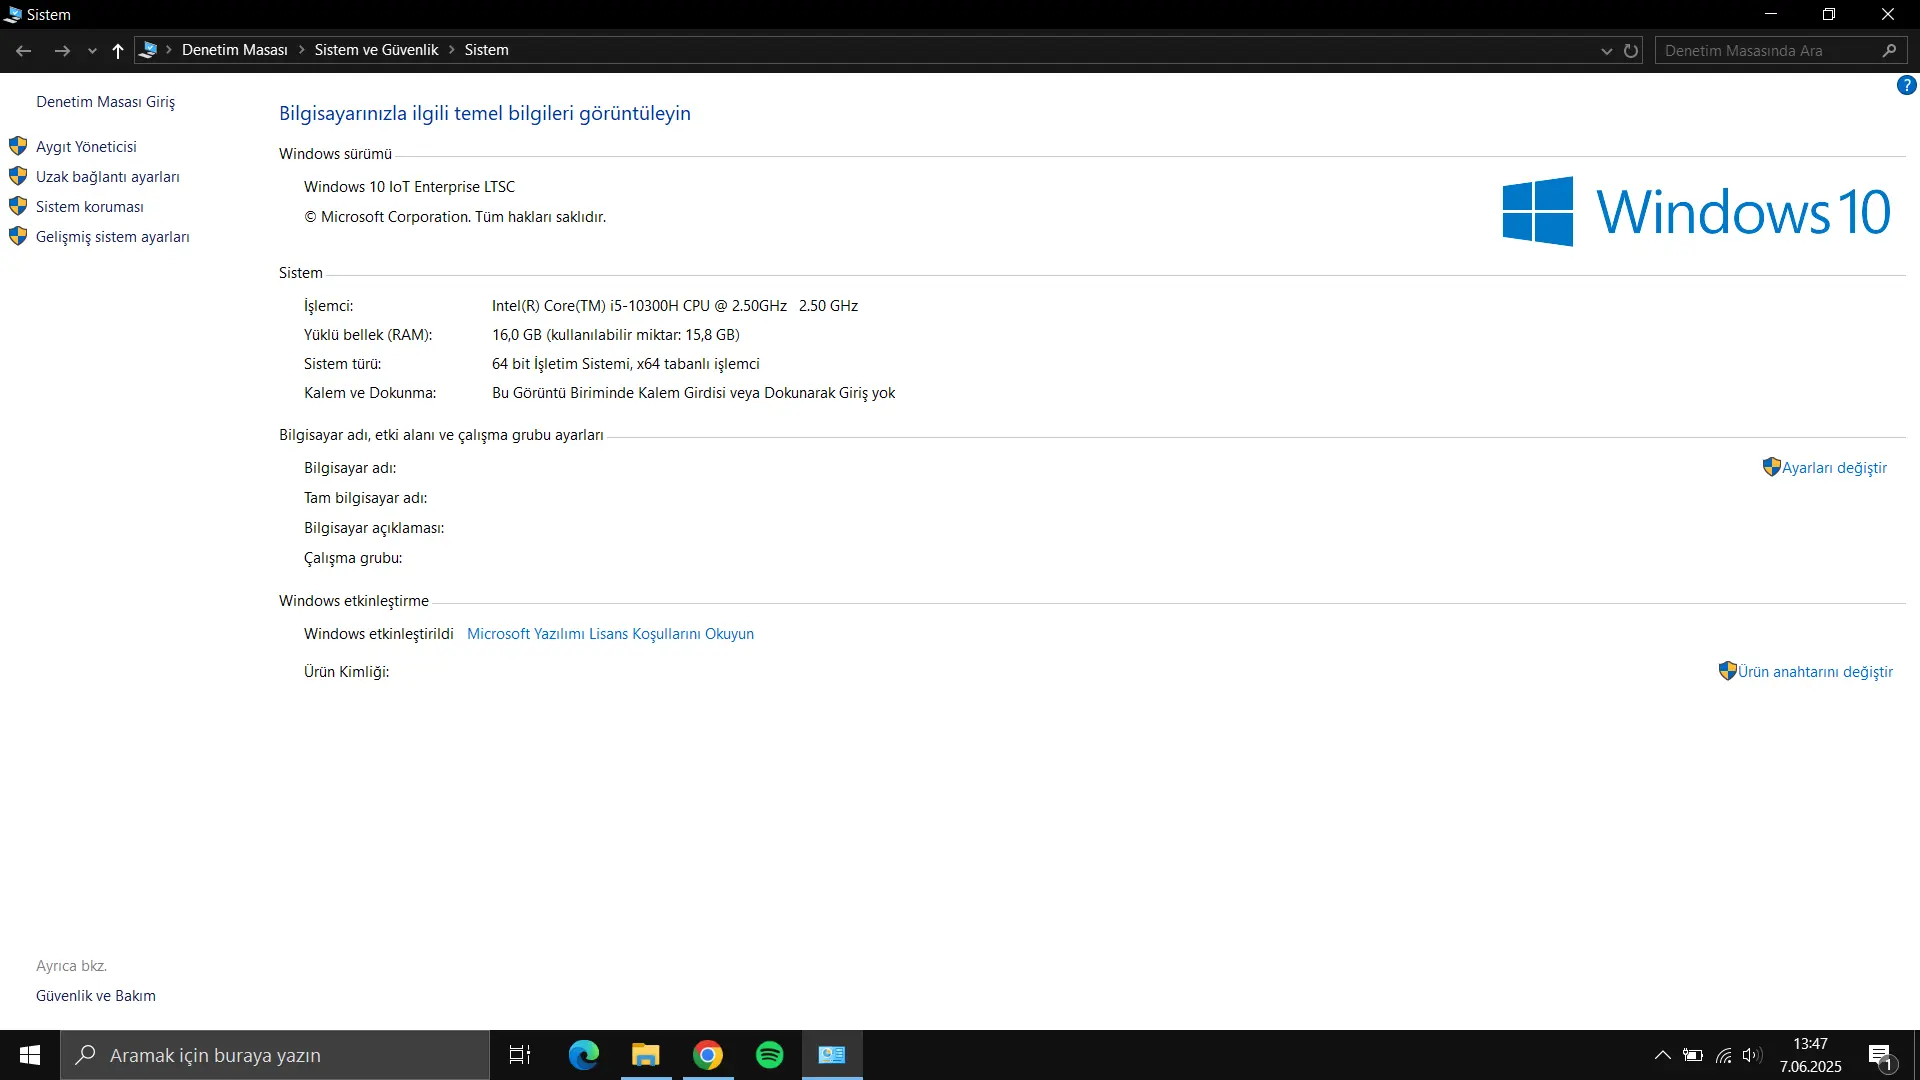Open the blue help question mark
The width and height of the screenshot is (1920, 1080).
pos(1906,86)
